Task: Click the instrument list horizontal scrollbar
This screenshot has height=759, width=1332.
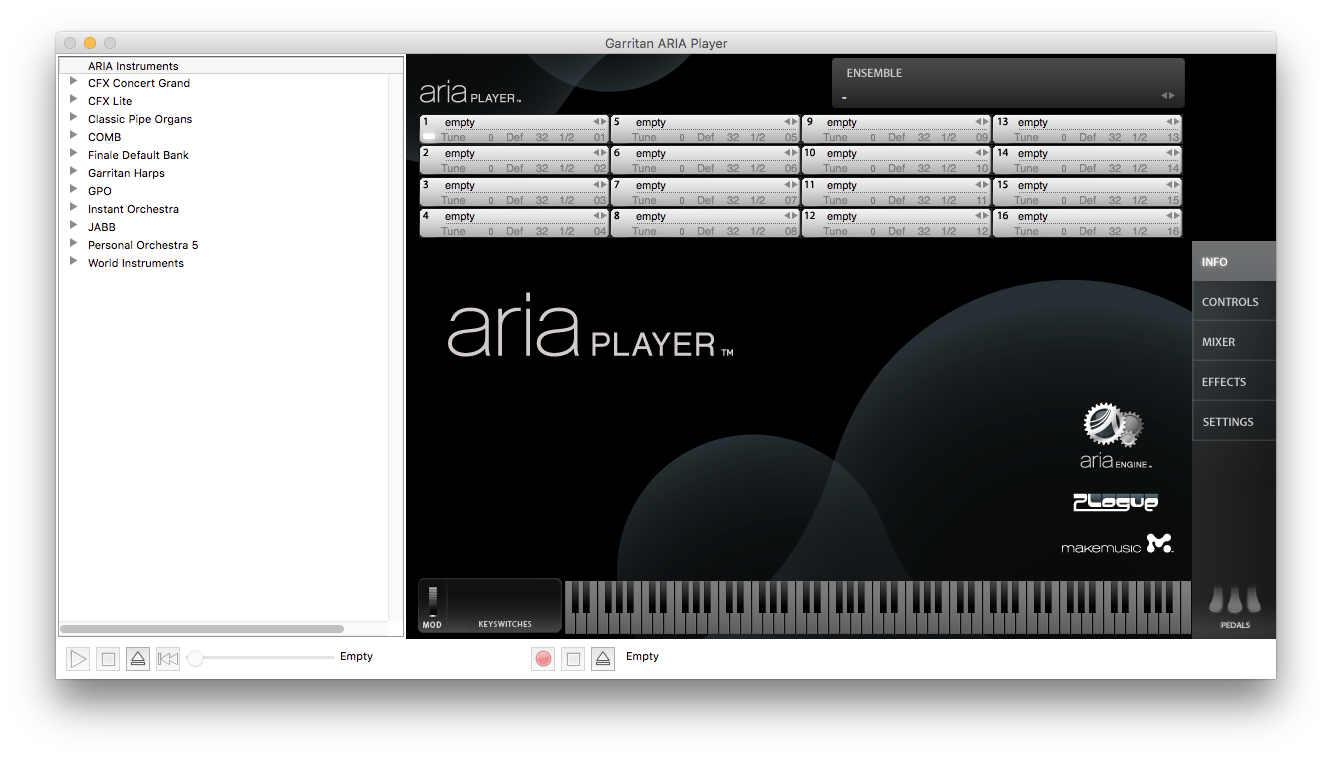Action: coord(202,629)
